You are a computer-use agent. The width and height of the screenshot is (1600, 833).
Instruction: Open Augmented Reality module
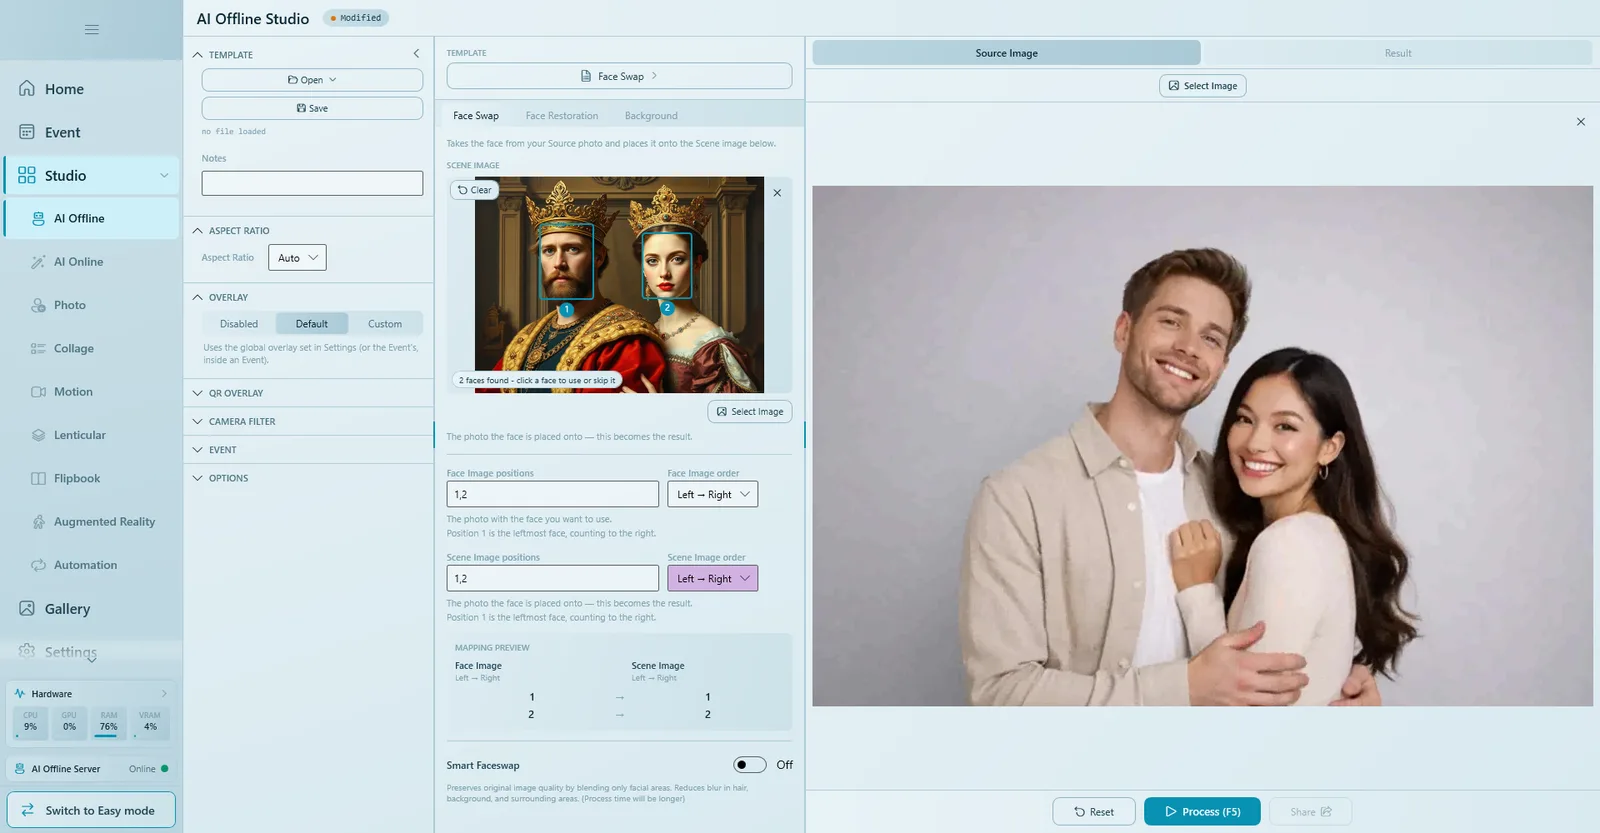coord(91,522)
